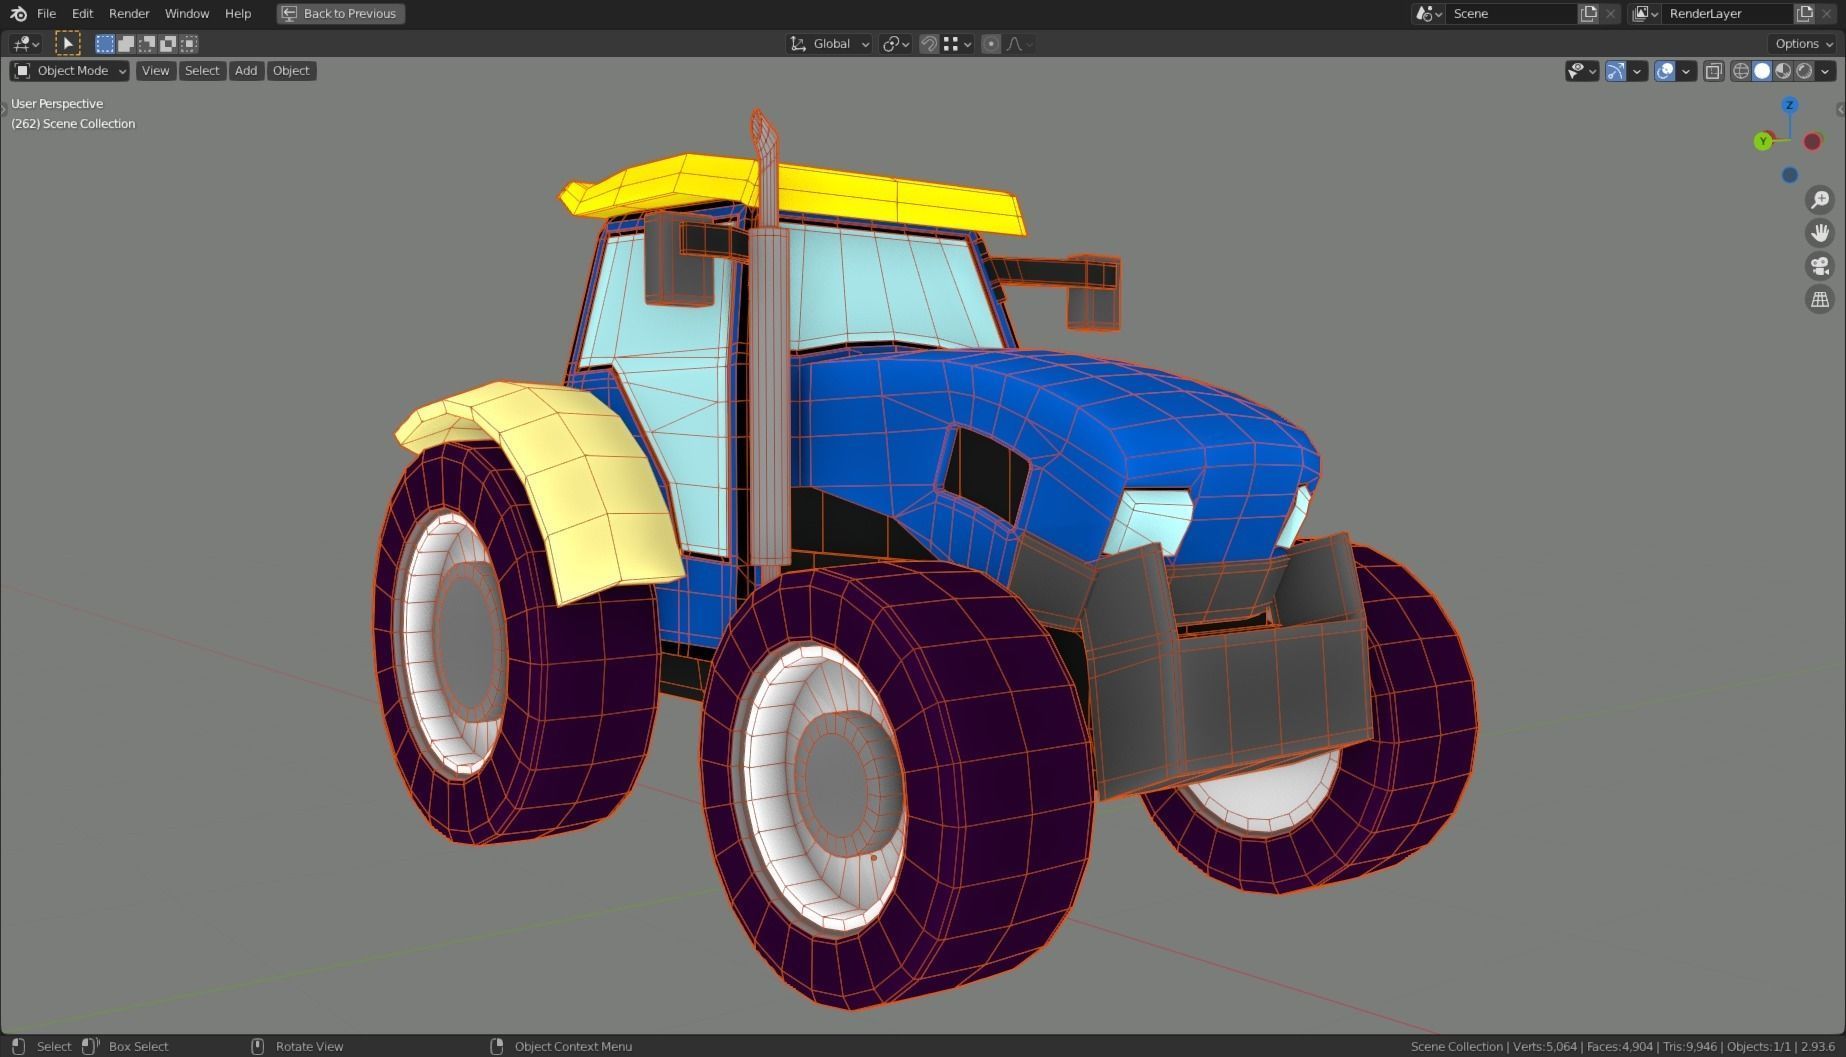Click the pan view hand icon

click(1820, 232)
